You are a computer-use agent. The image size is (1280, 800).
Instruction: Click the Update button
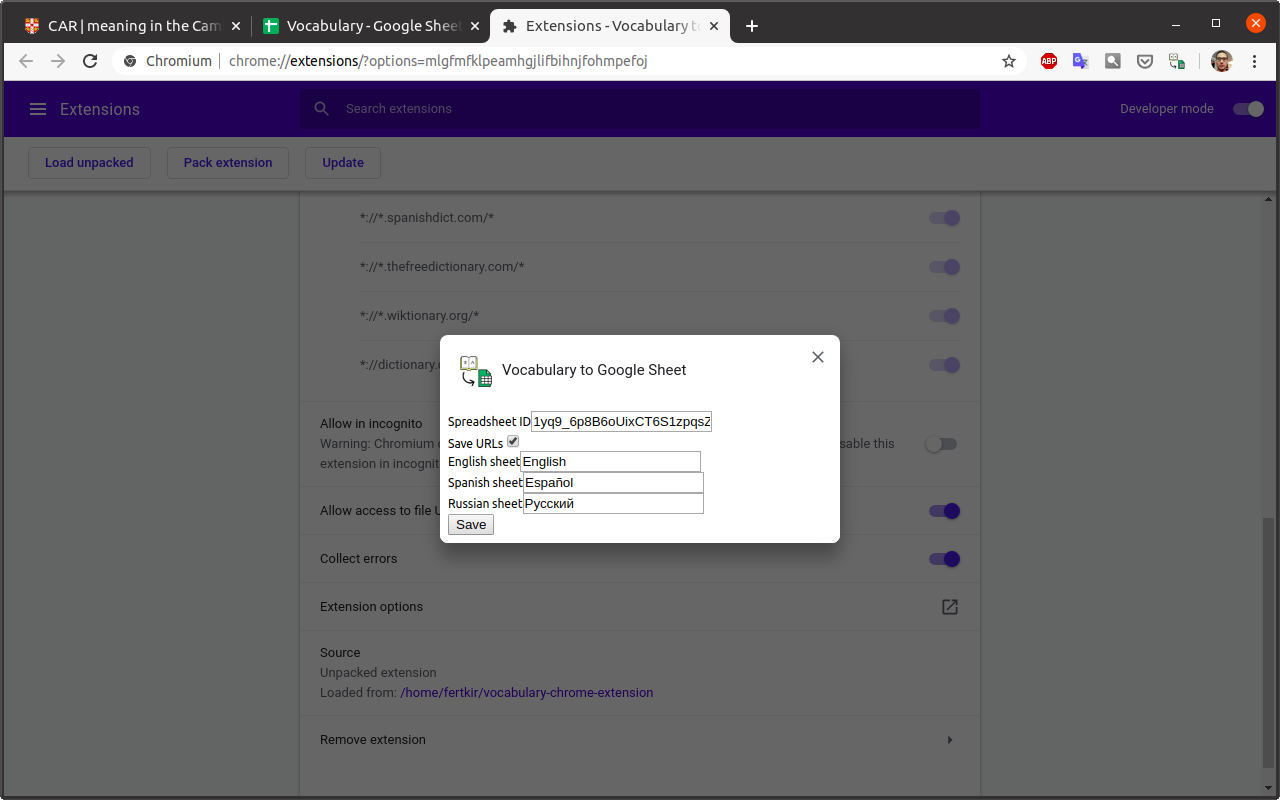(343, 163)
